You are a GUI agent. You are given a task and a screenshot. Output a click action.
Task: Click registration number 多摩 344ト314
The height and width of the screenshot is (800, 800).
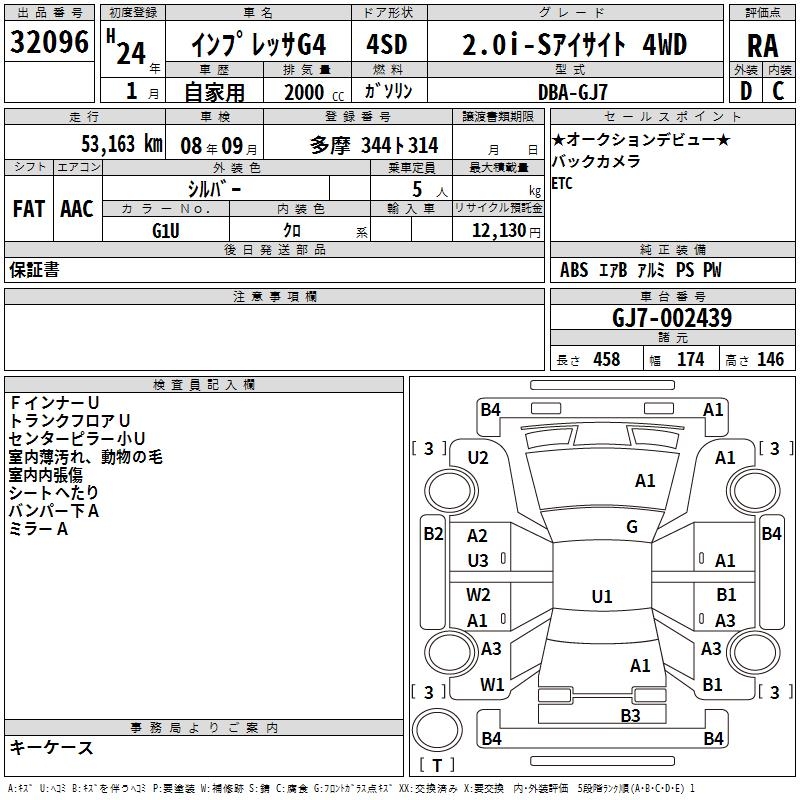point(374,145)
